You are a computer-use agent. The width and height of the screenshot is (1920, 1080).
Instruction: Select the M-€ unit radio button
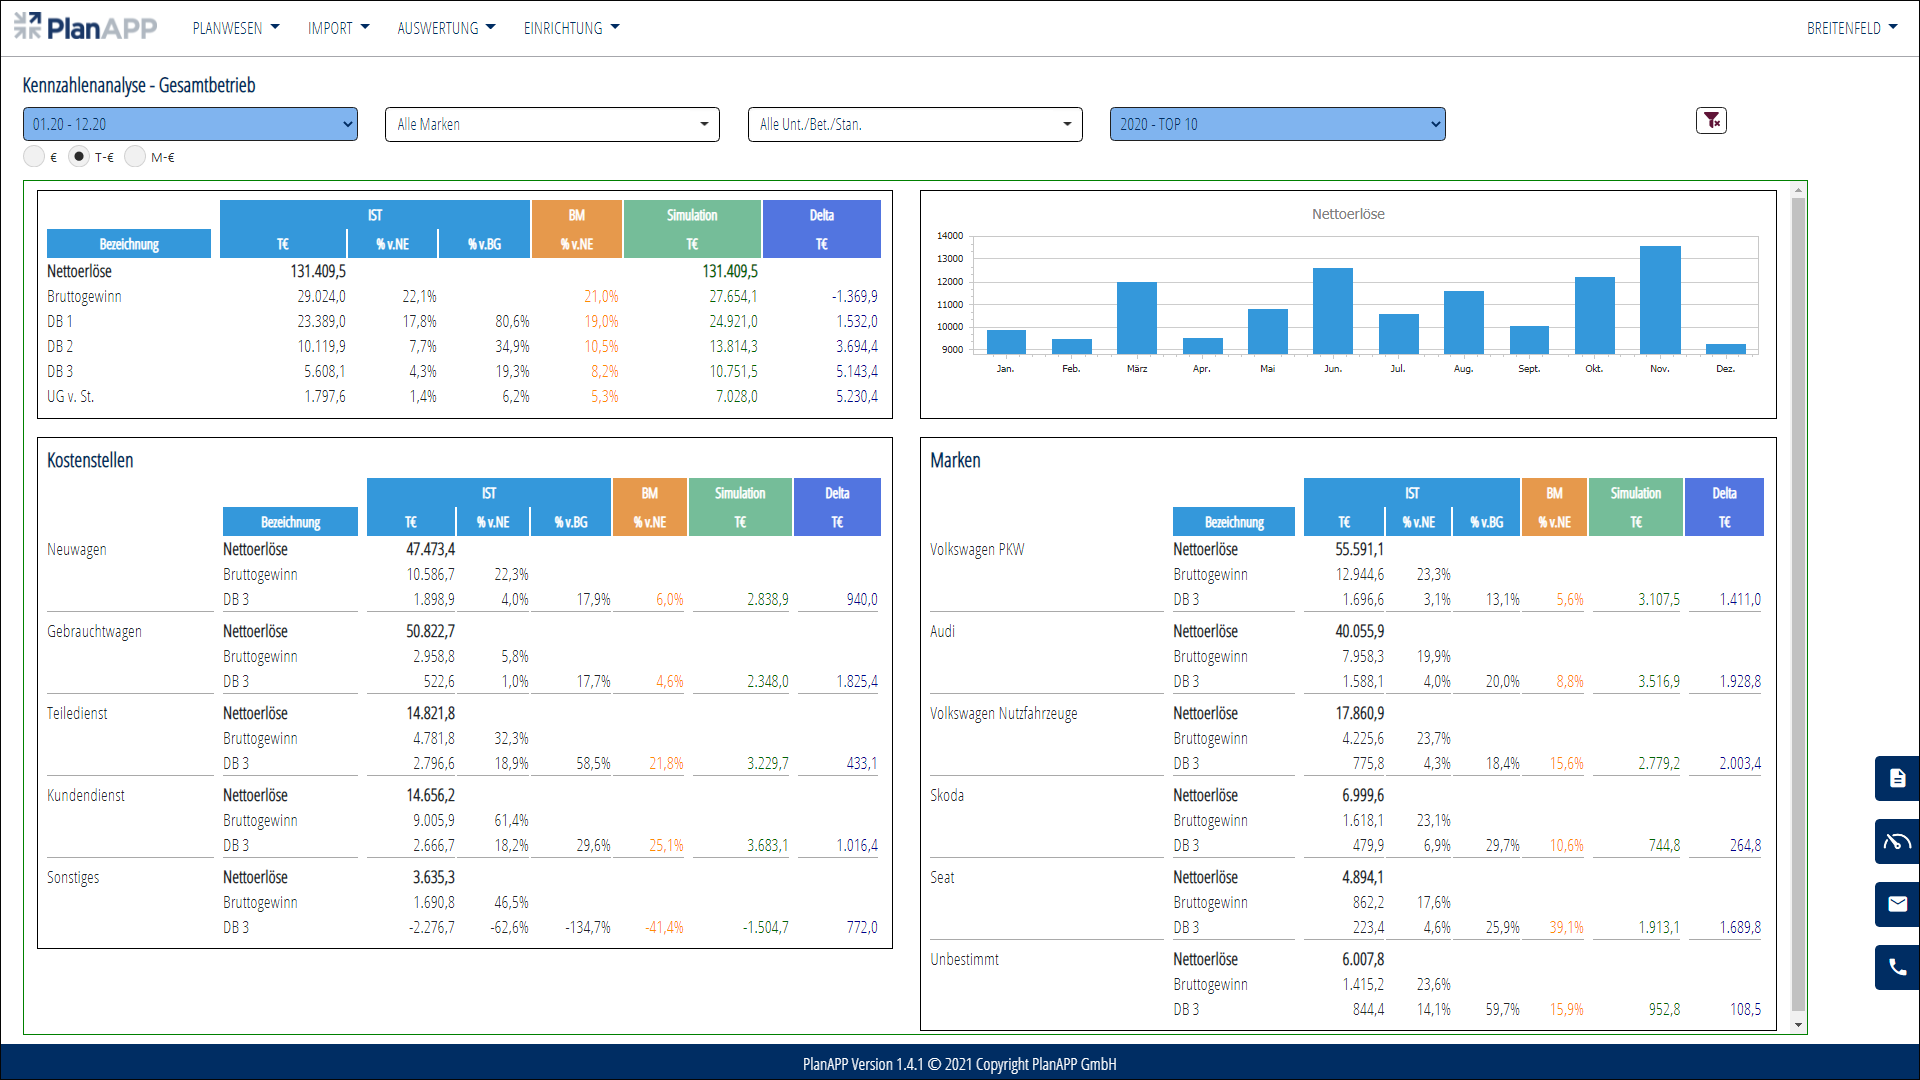pyautogui.click(x=135, y=157)
